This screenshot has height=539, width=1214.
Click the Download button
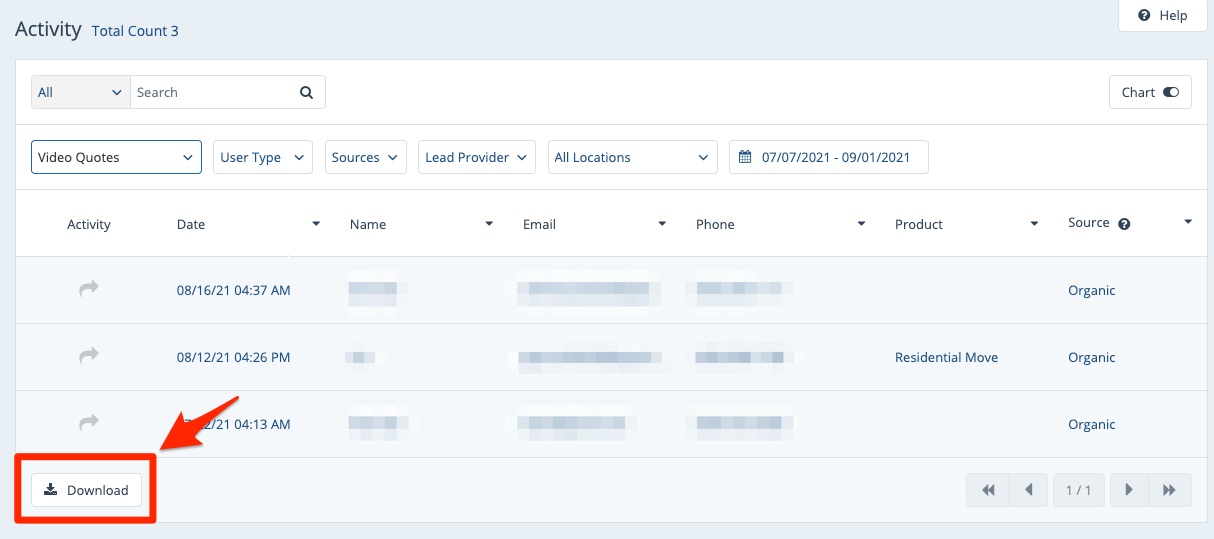click(87, 490)
